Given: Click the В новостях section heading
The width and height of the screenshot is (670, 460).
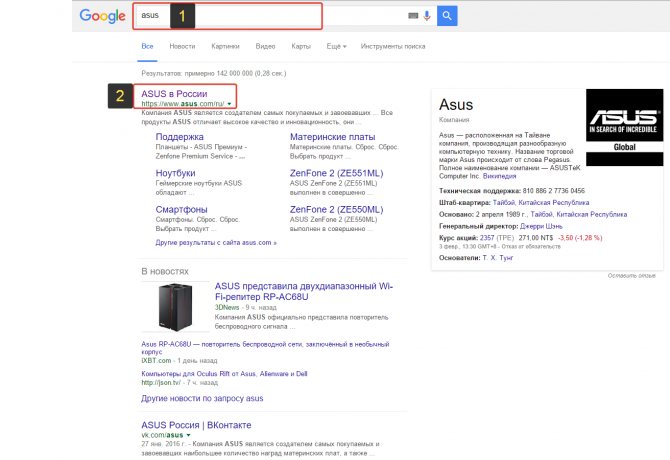Looking at the screenshot, I should (165, 272).
